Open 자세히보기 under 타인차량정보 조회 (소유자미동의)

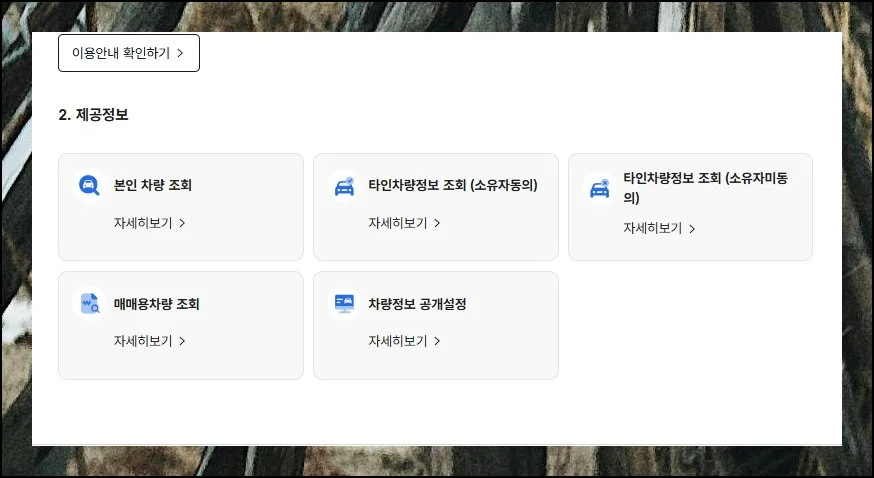(653, 228)
